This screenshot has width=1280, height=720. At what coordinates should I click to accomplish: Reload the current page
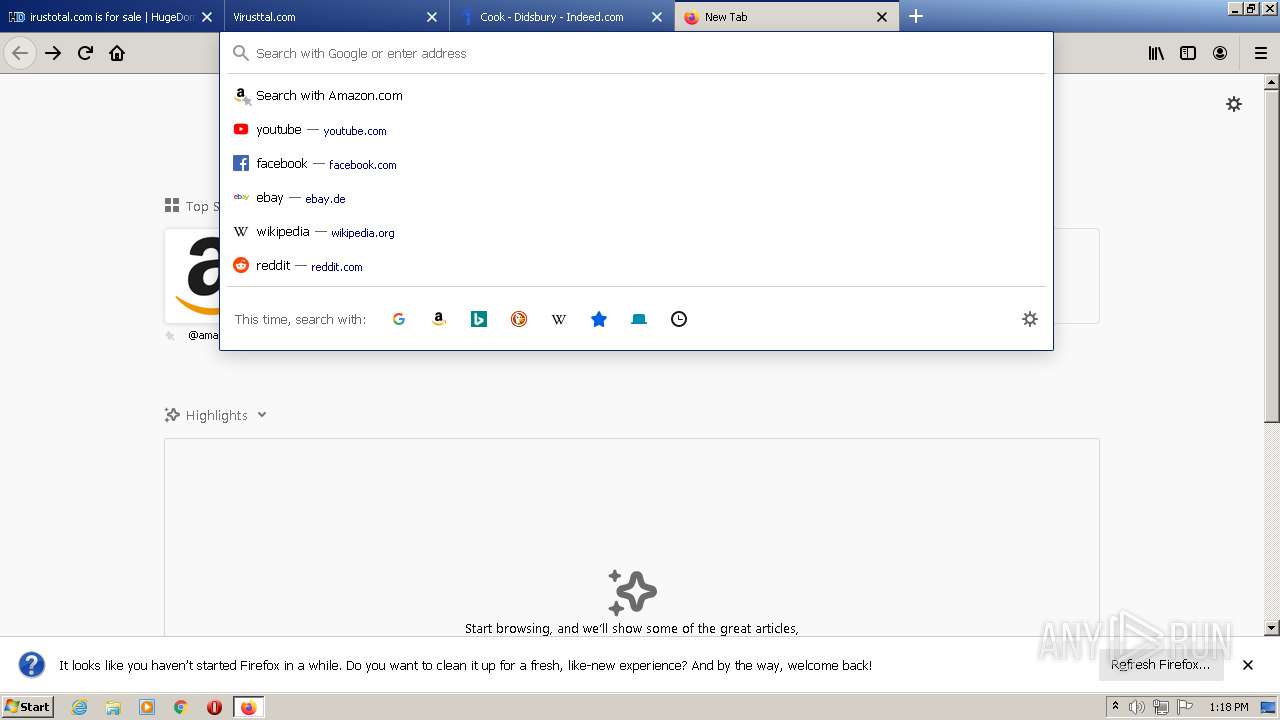(x=85, y=53)
